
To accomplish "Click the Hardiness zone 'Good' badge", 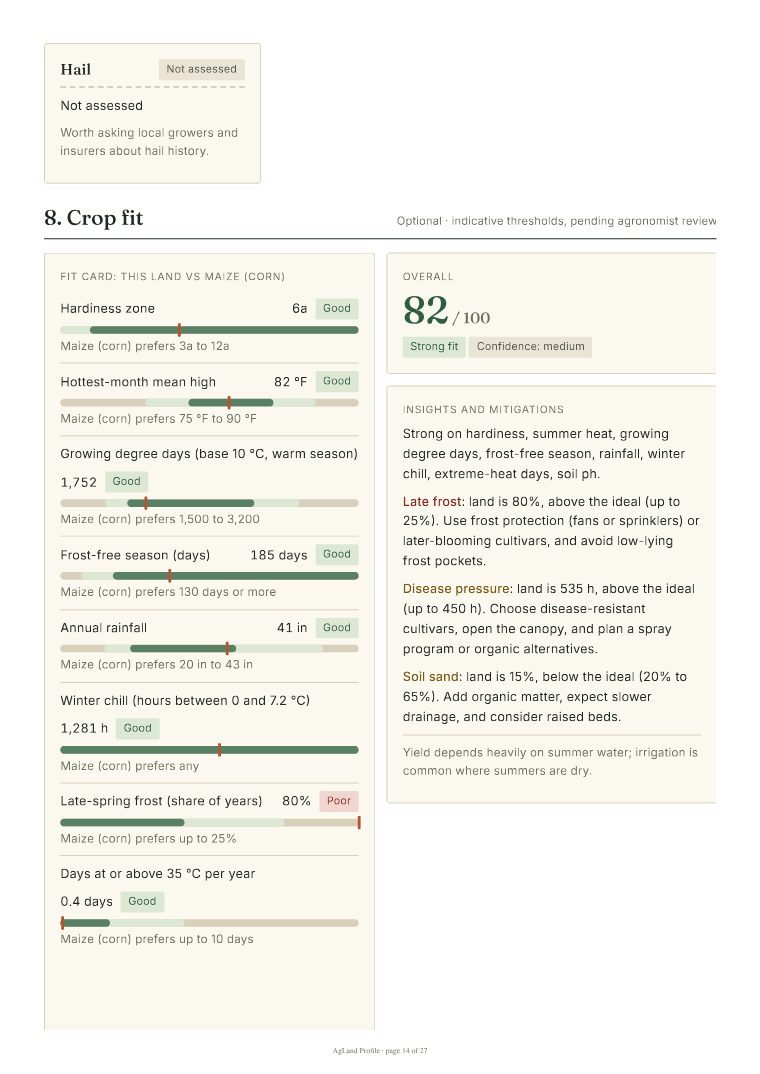I will [337, 308].
